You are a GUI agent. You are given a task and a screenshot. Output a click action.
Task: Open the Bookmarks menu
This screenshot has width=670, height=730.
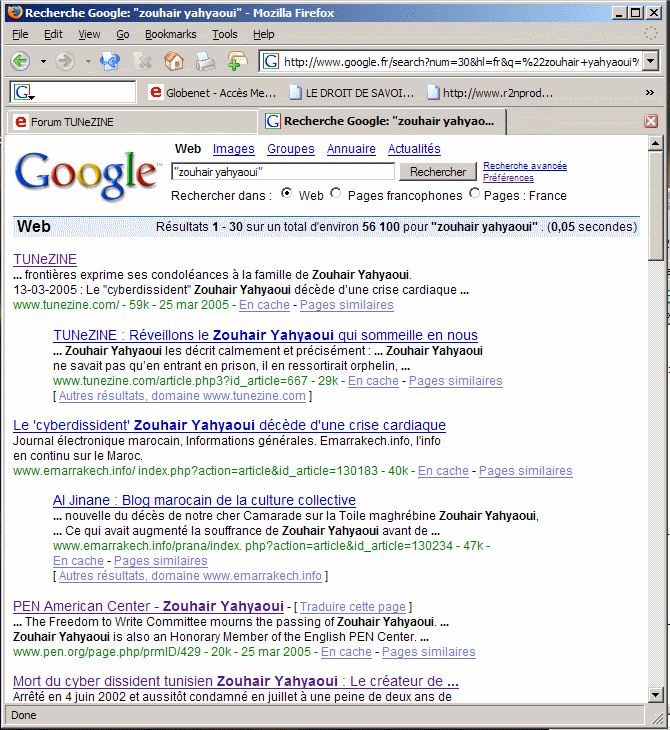pos(170,34)
